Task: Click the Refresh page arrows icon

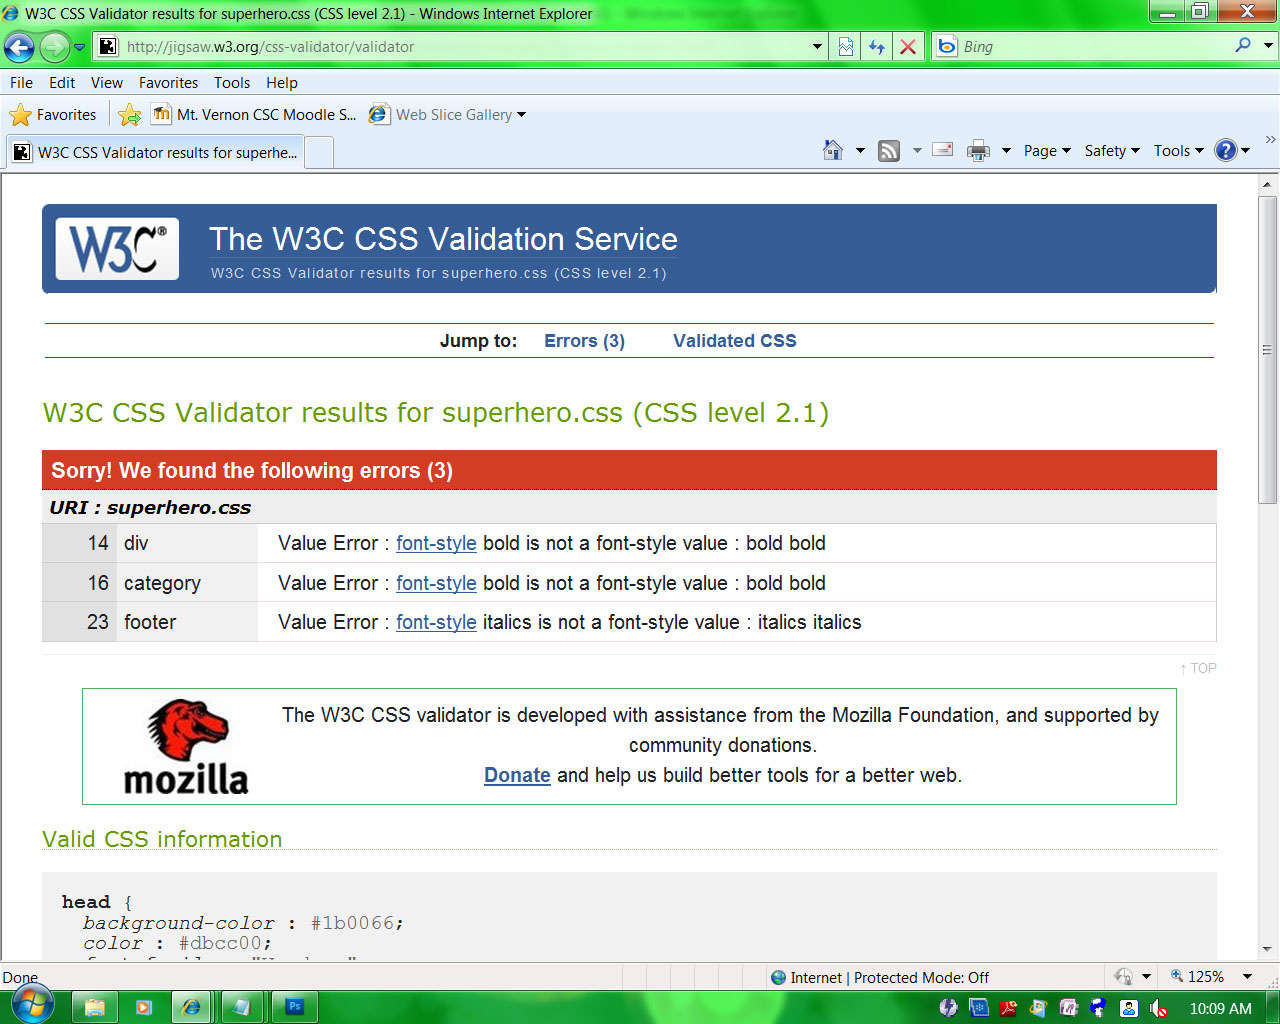Action: [877, 46]
